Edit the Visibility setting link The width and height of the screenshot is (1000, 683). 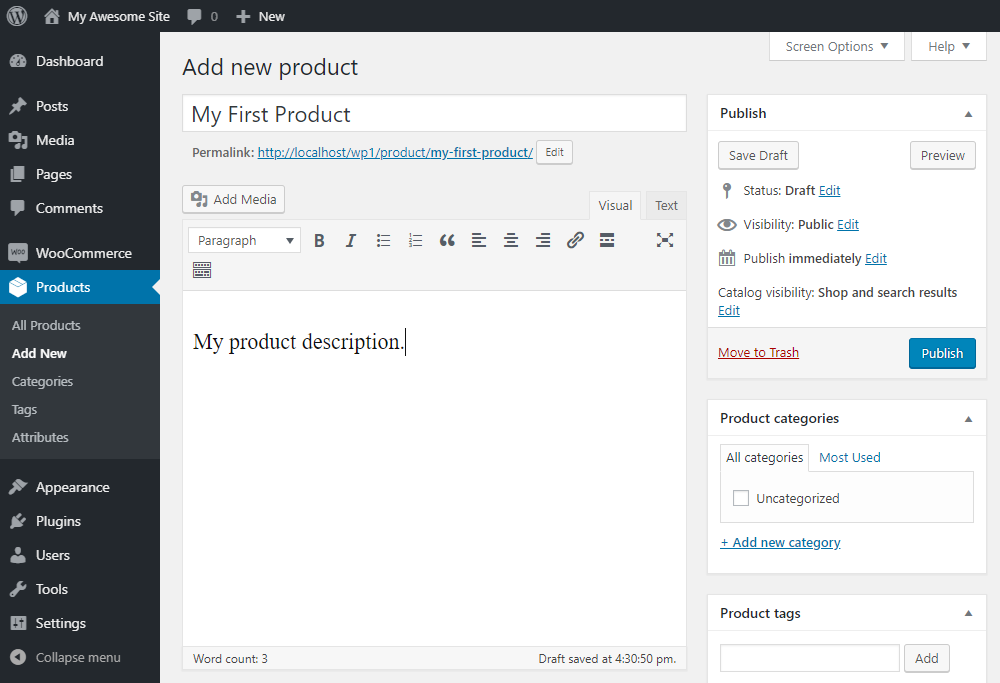click(x=848, y=224)
